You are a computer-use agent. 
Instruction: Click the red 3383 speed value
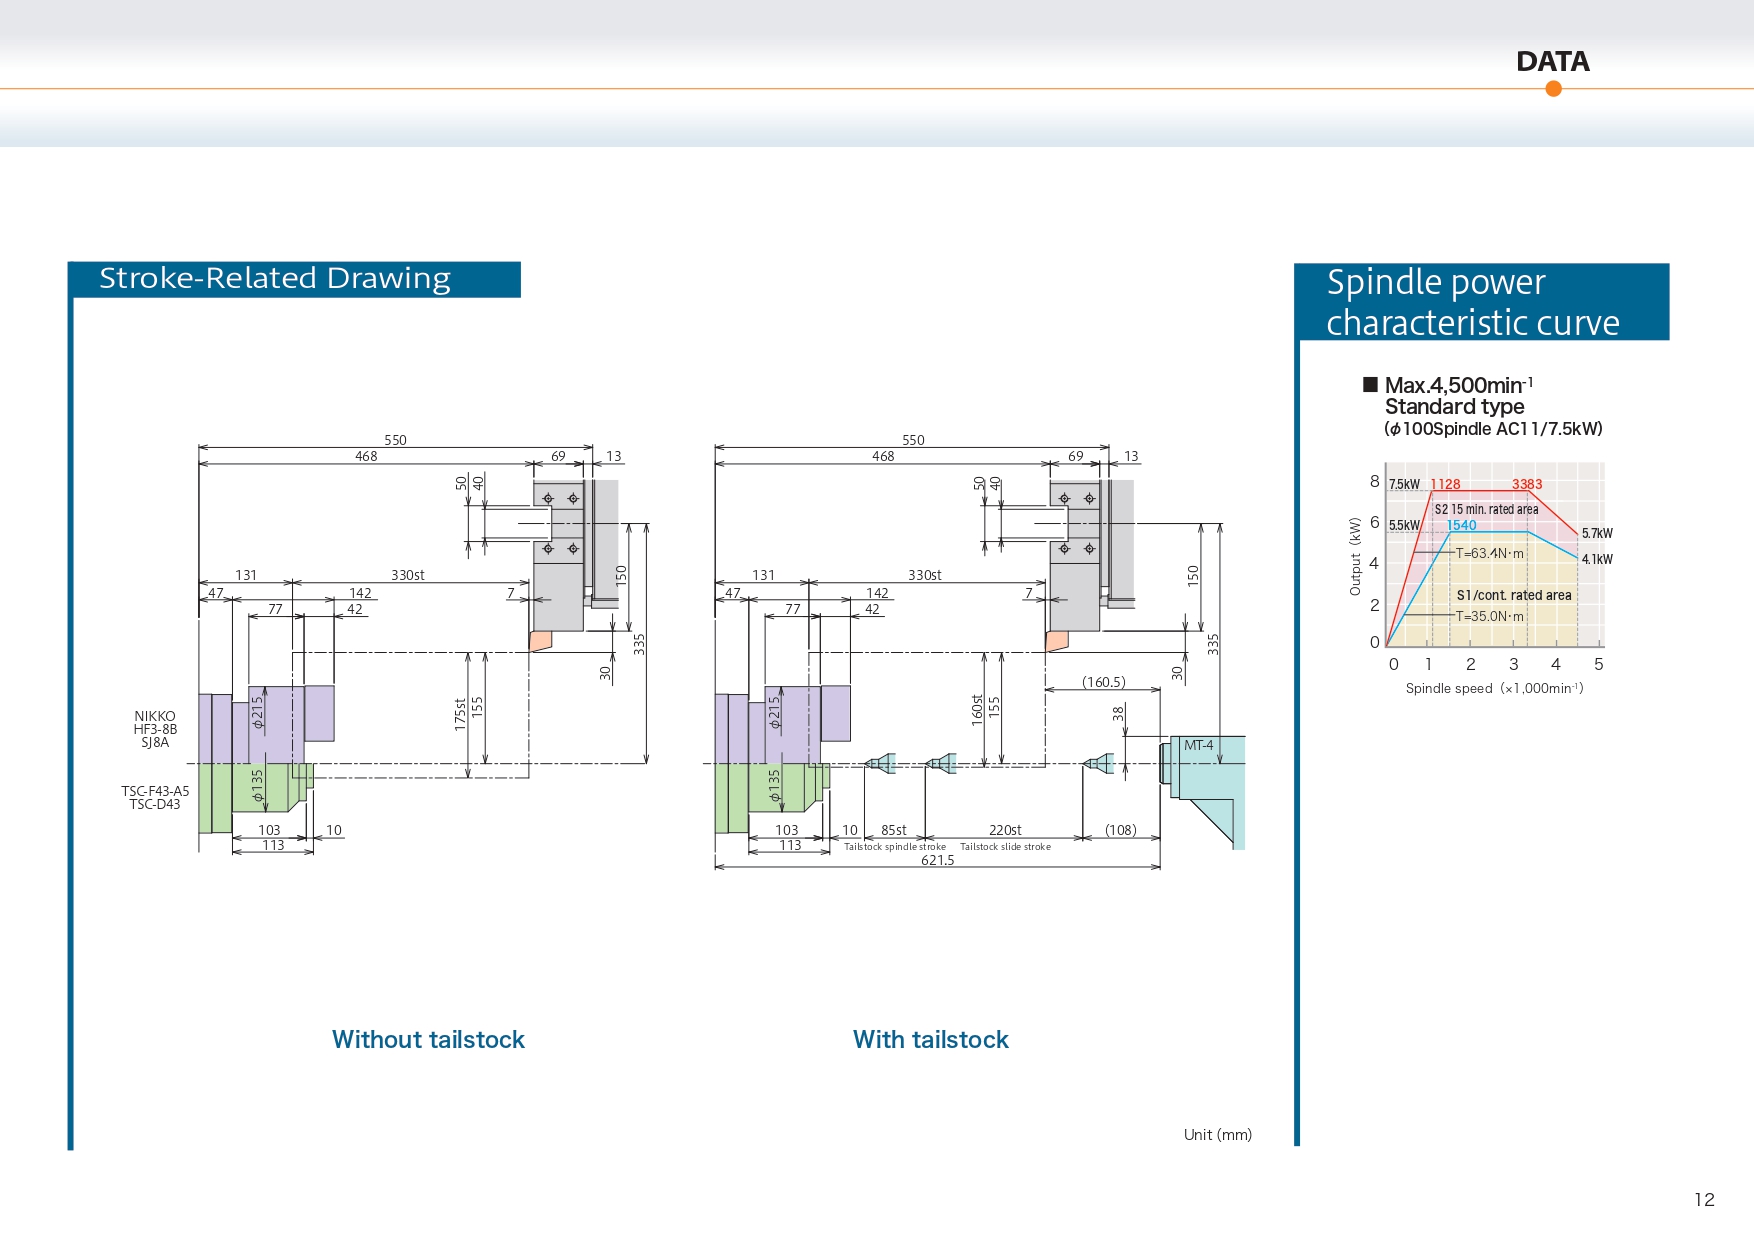(x=1527, y=484)
